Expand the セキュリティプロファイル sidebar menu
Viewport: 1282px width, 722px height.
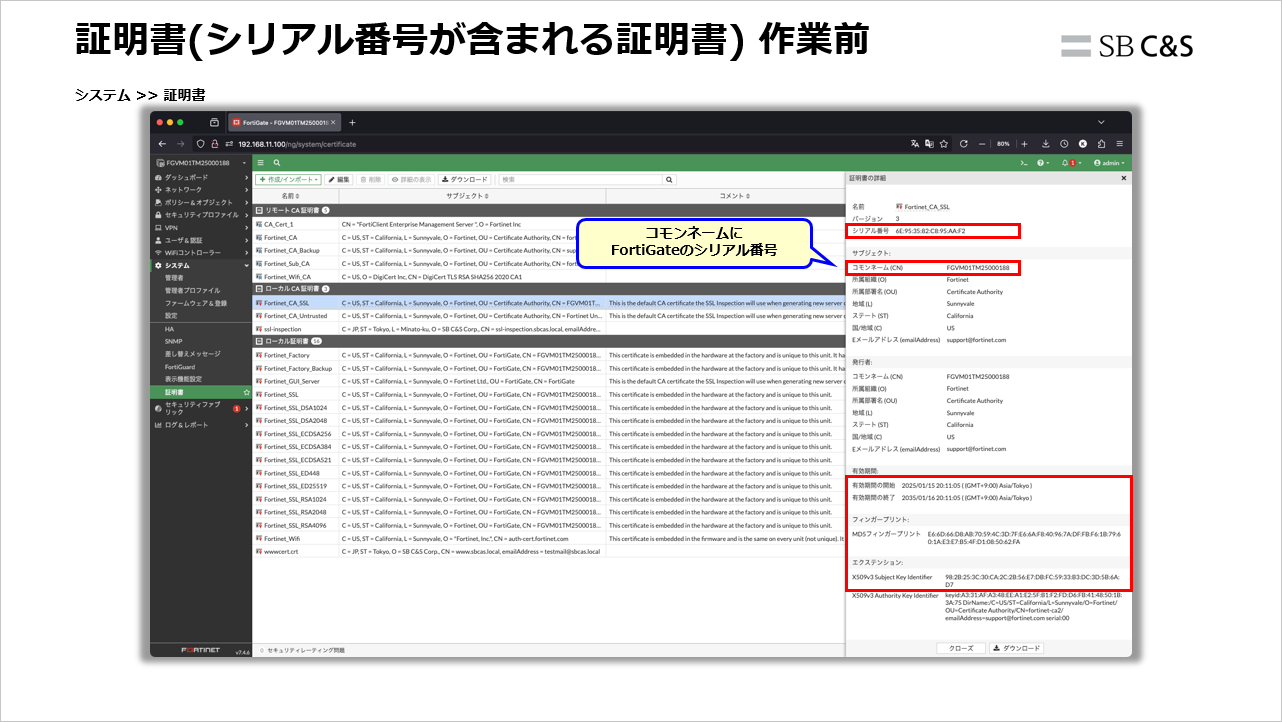(x=200, y=215)
